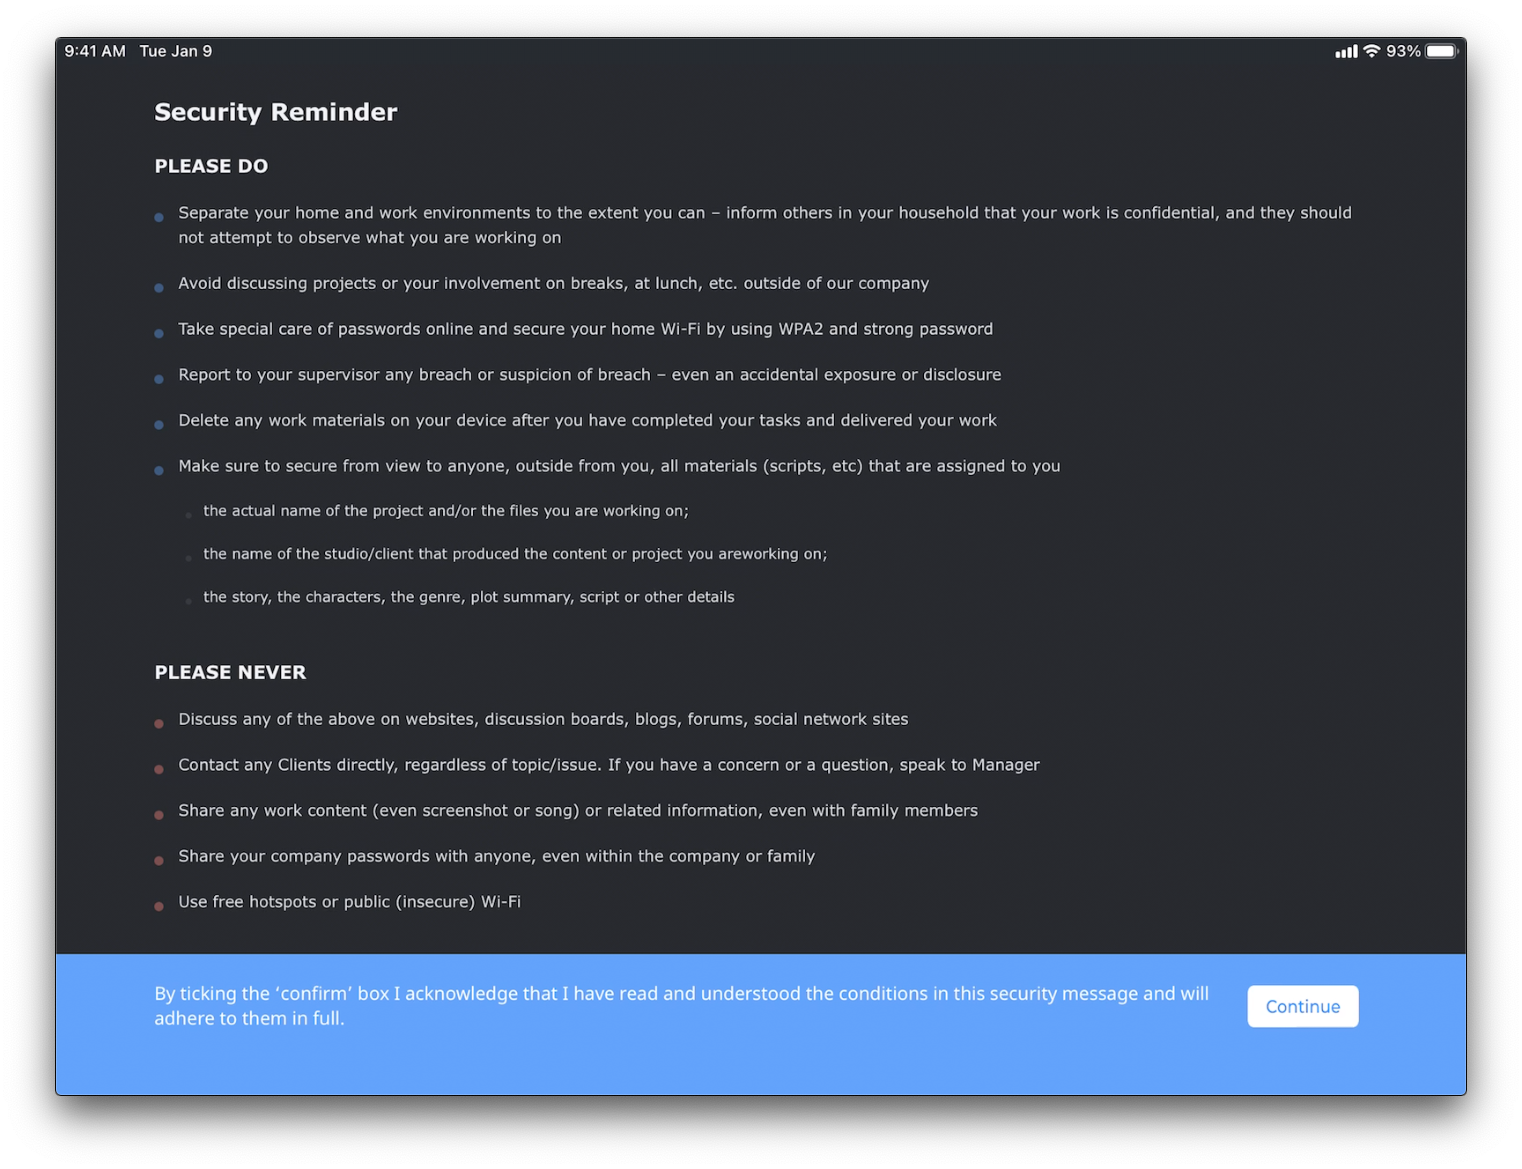Click the PLEASE DO section heading
The image size is (1522, 1169).
(x=211, y=166)
